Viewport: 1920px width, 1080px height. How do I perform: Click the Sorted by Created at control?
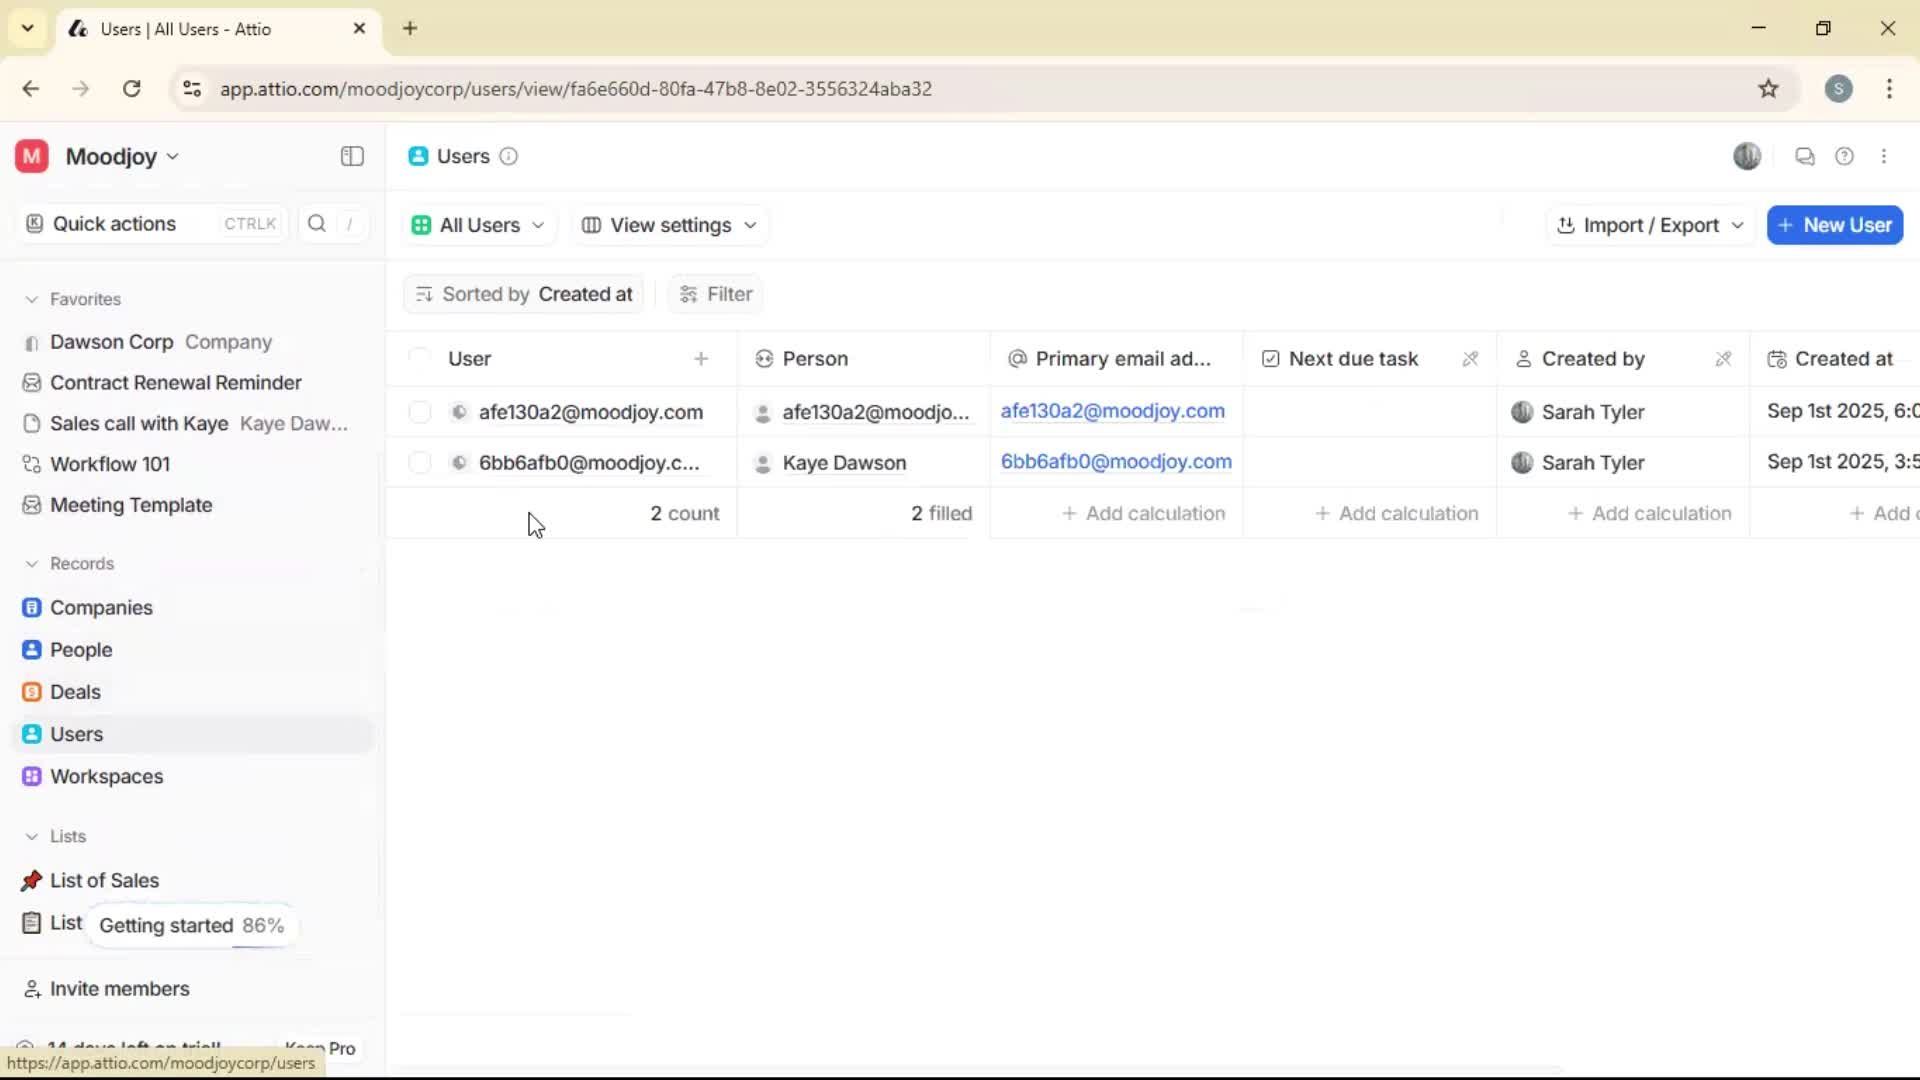523,293
